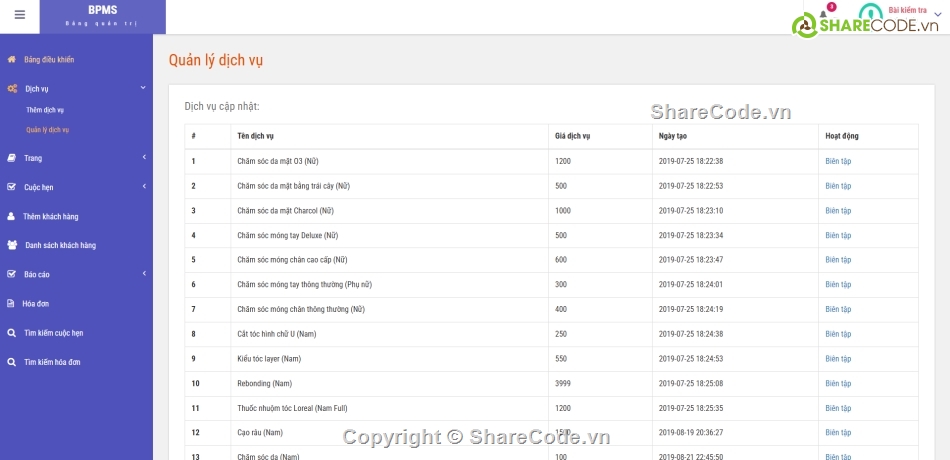Click the group icon beside Danh sách khách hàng
This screenshot has height=460, width=950.
pos(12,245)
